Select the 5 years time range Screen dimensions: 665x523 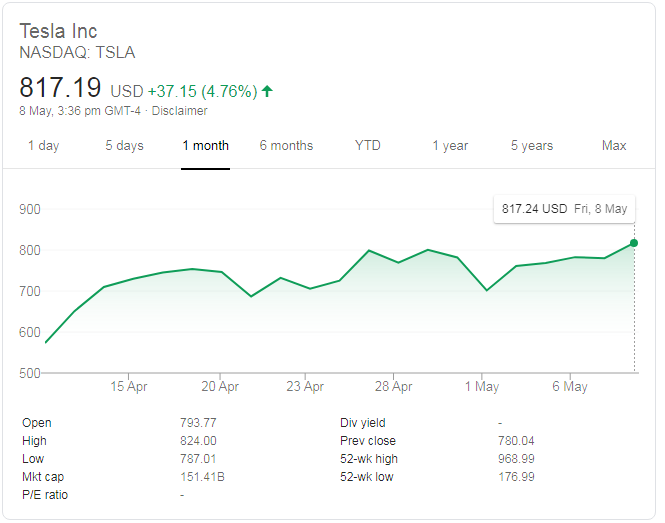[531, 146]
